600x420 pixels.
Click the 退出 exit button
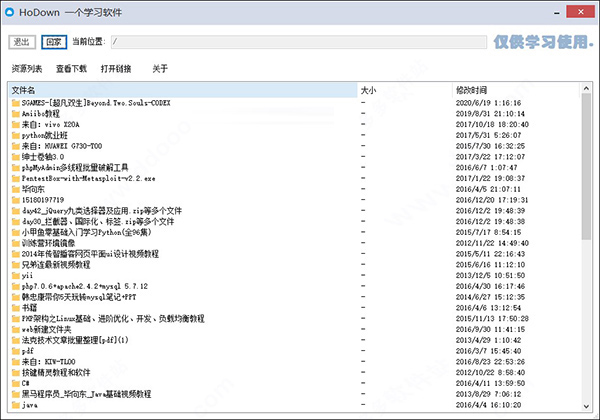point(22,42)
